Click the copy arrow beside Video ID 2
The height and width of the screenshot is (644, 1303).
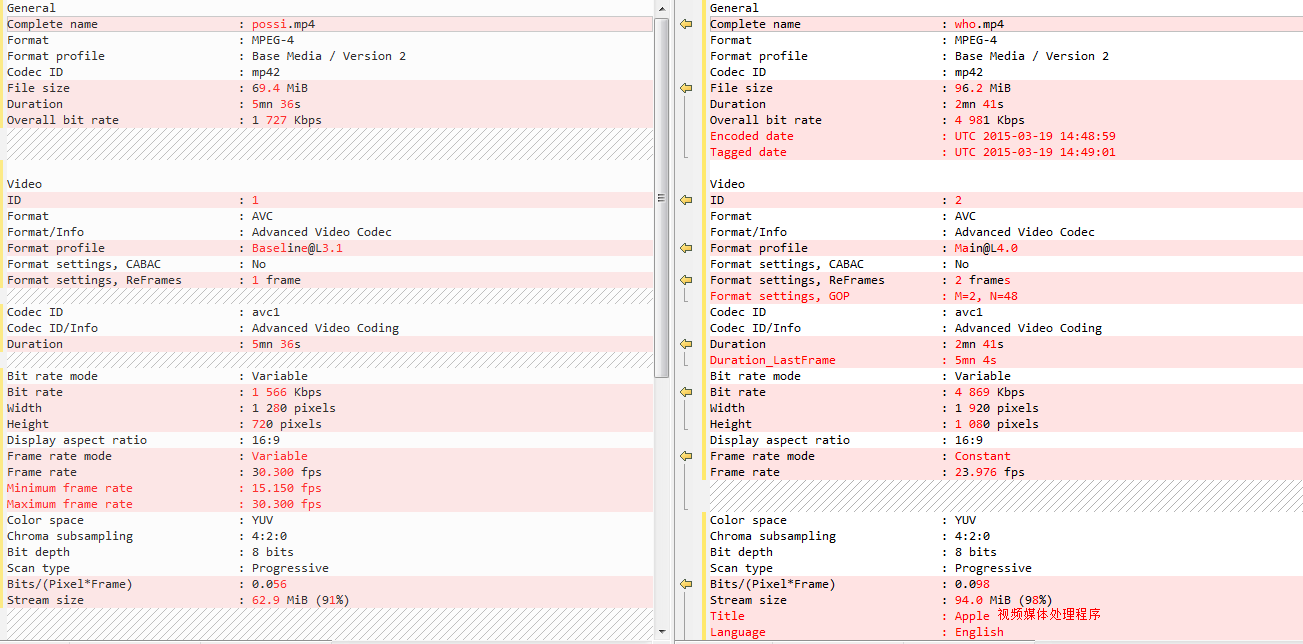point(686,200)
